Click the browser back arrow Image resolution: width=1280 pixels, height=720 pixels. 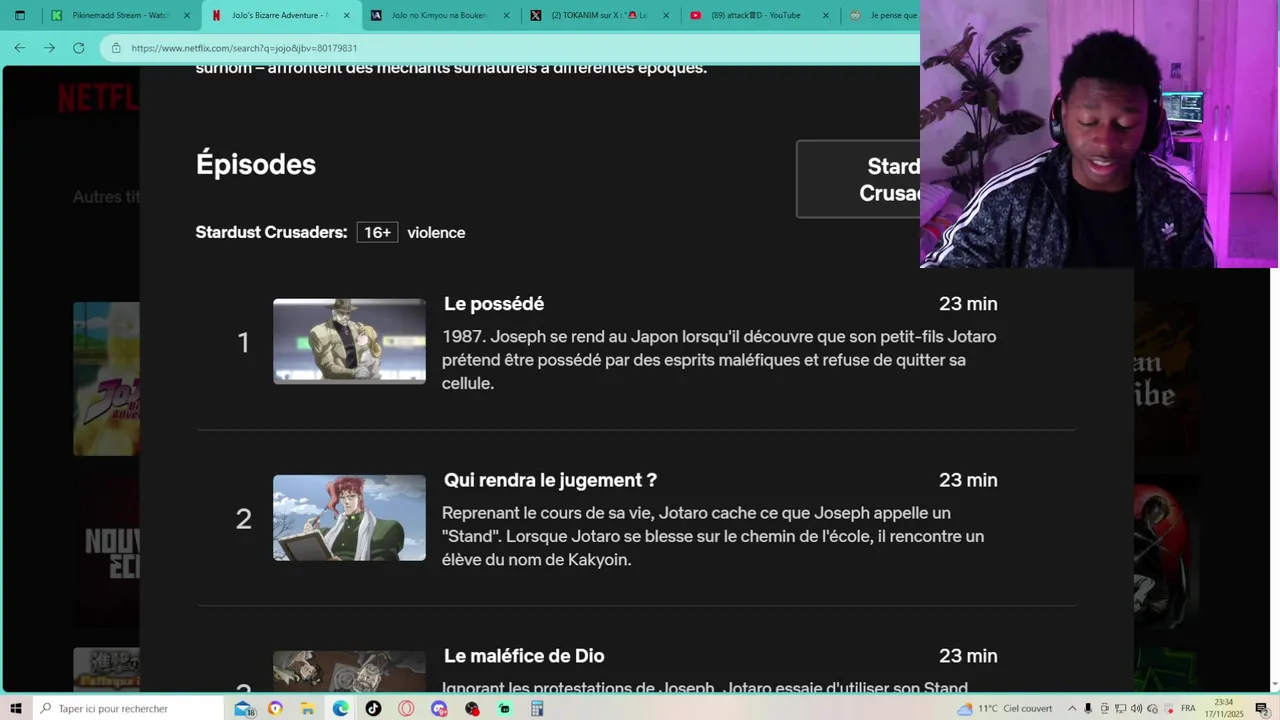(x=20, y=48)
